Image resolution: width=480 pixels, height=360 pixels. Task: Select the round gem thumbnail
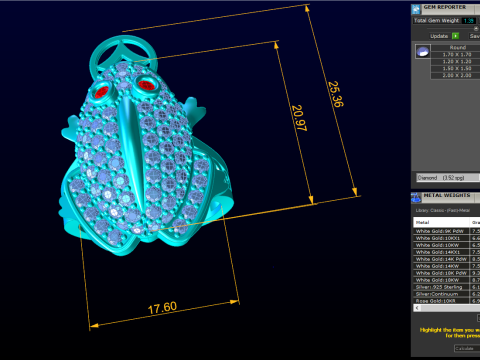point(423,51)
